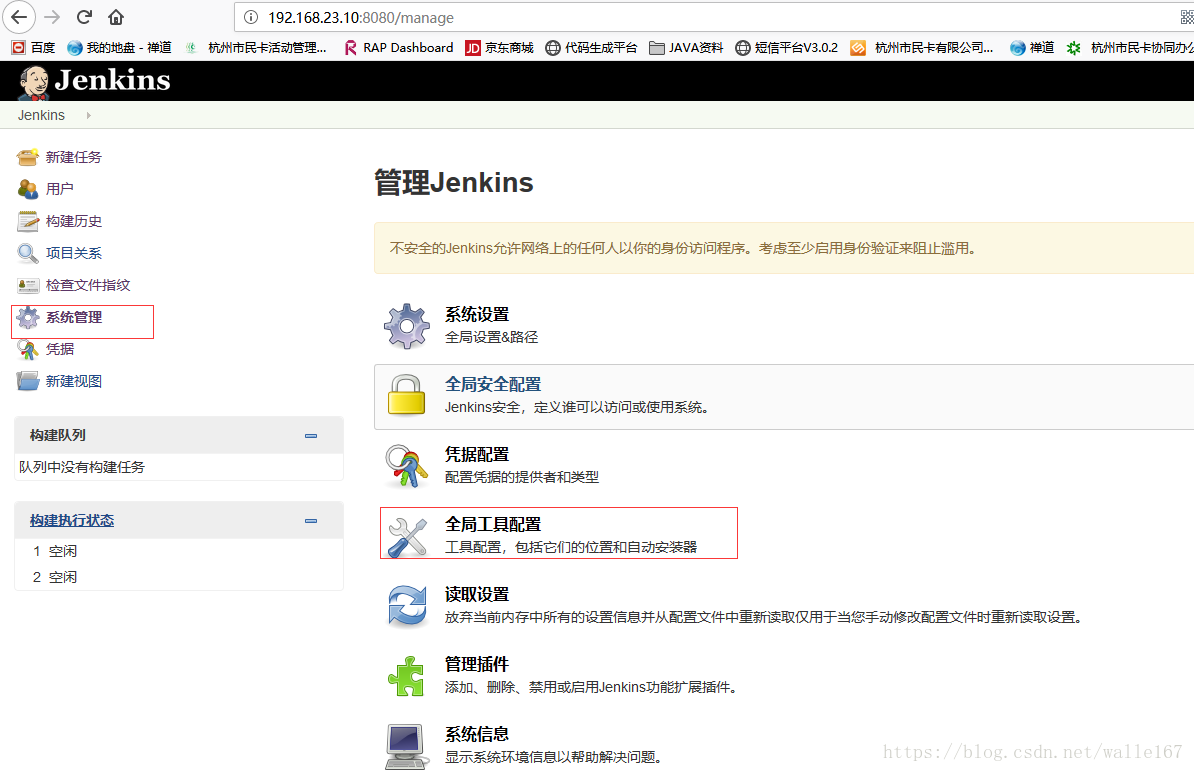1194x772 pixels.
Task: Open 用户 in the sidebar
Action: [x=59, y=189]
